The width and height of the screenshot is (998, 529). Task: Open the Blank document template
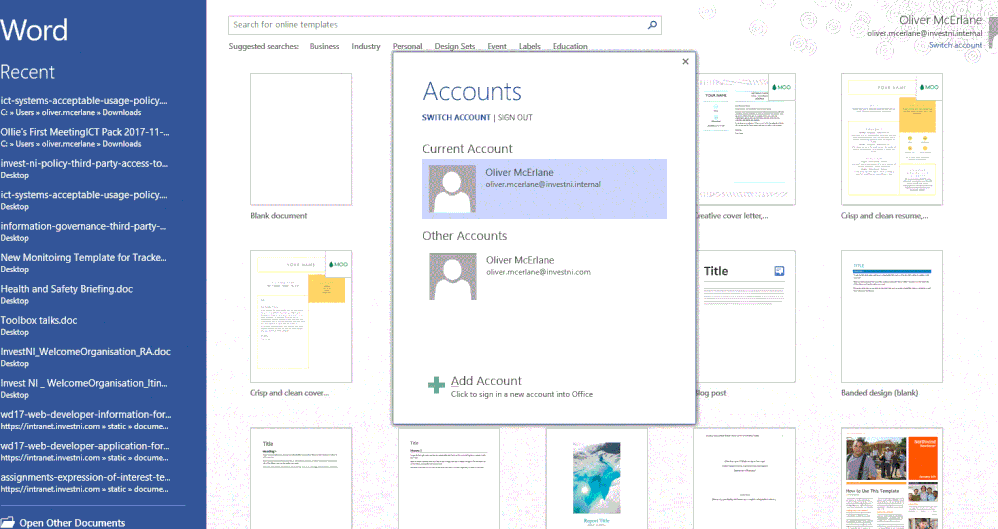coord(301,139)
